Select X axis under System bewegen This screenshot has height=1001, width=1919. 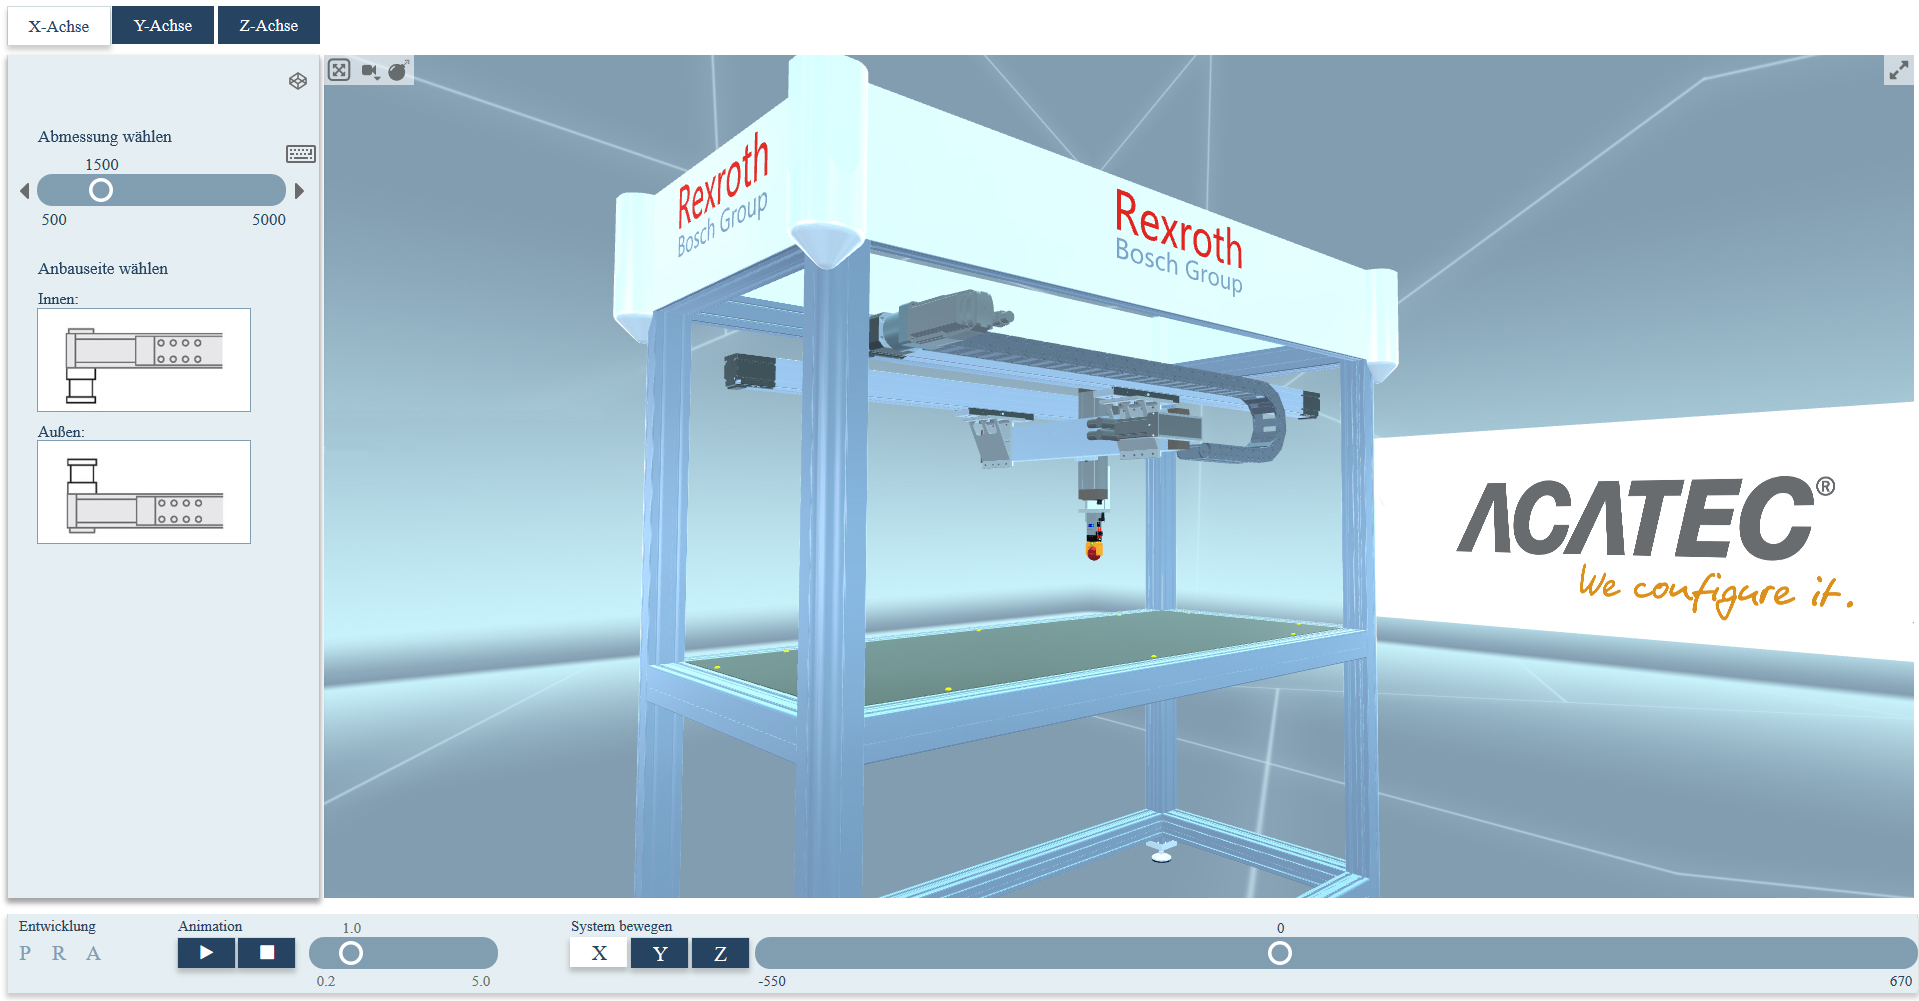(x=599, y=953)
